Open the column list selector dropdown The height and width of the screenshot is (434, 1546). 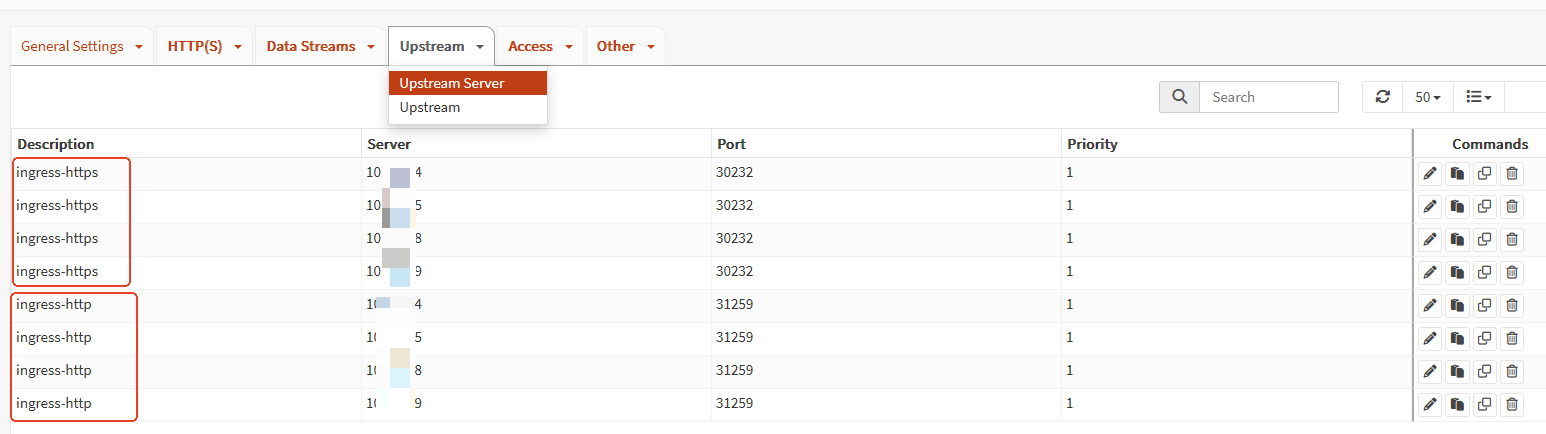pos(1478,97)
